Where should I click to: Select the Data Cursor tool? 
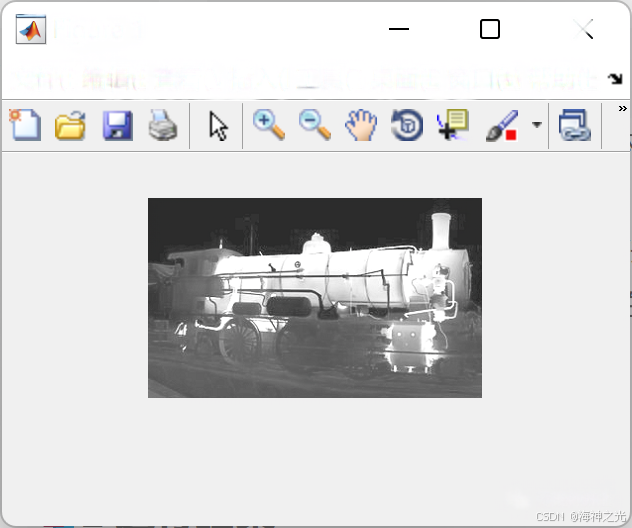[x=453, y=125]
